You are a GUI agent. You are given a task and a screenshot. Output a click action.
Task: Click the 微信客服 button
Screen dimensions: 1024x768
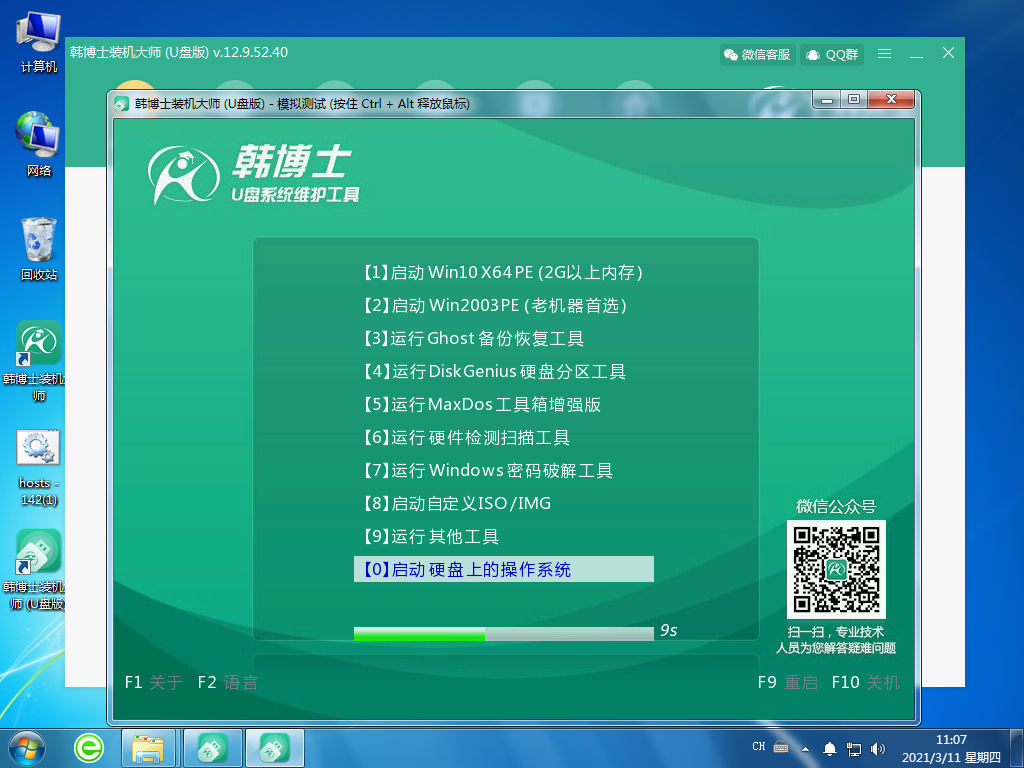point(757,55)
